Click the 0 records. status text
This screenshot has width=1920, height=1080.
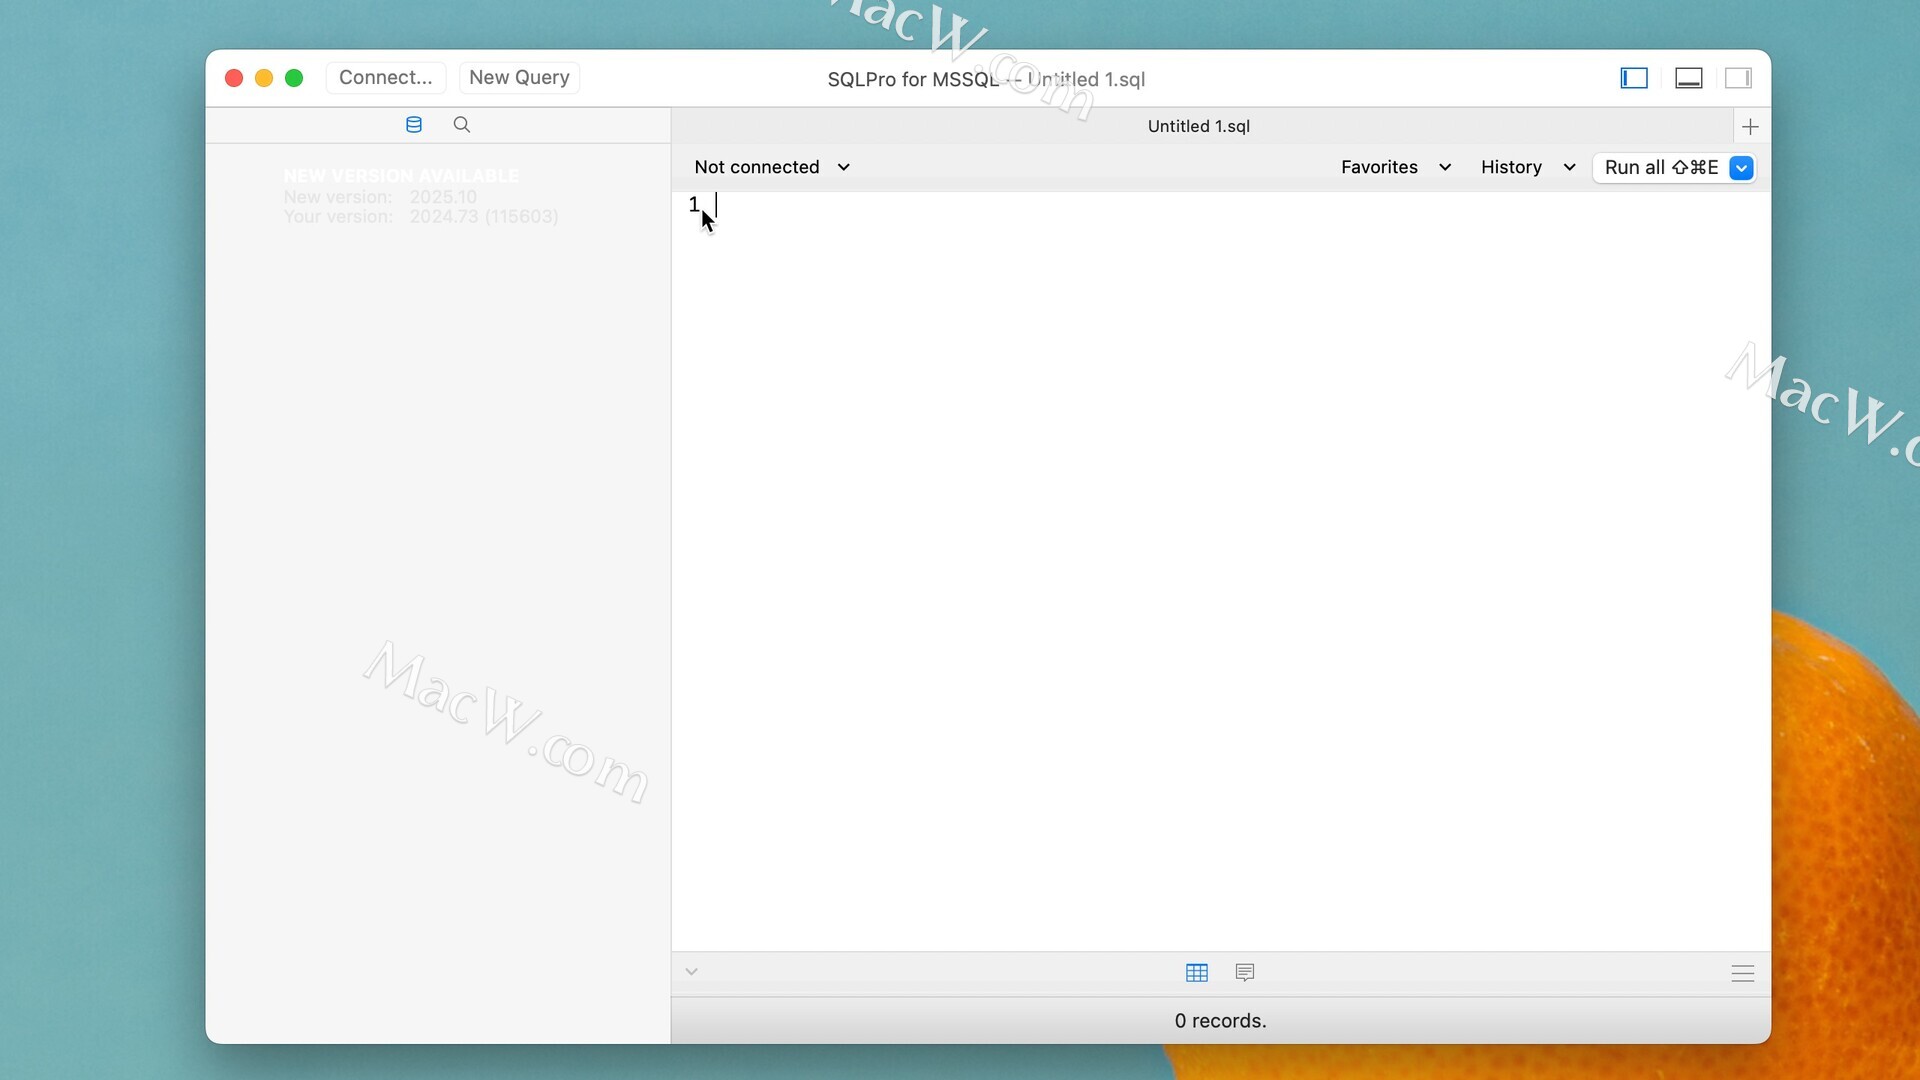(x=1220, y=1021)
